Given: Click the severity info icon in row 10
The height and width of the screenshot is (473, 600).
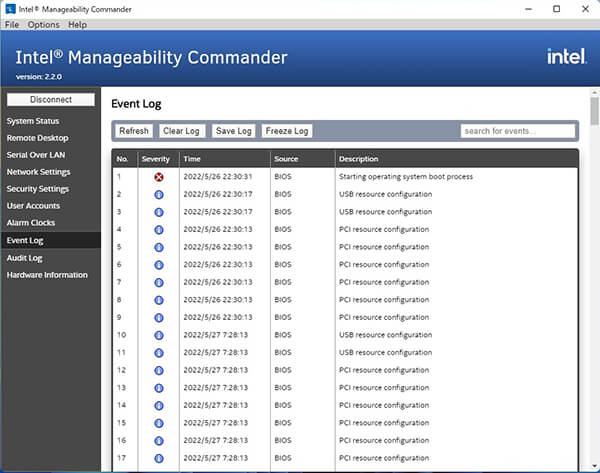Looking at the screenshot, I should [158, 335].
